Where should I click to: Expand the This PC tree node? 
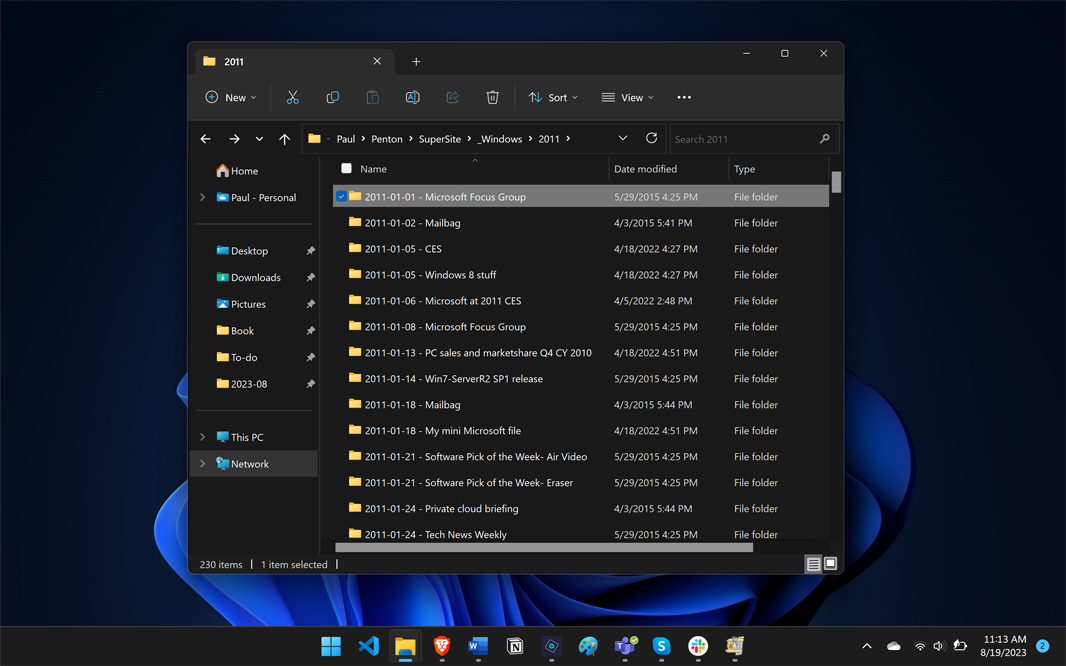[203, 437]
